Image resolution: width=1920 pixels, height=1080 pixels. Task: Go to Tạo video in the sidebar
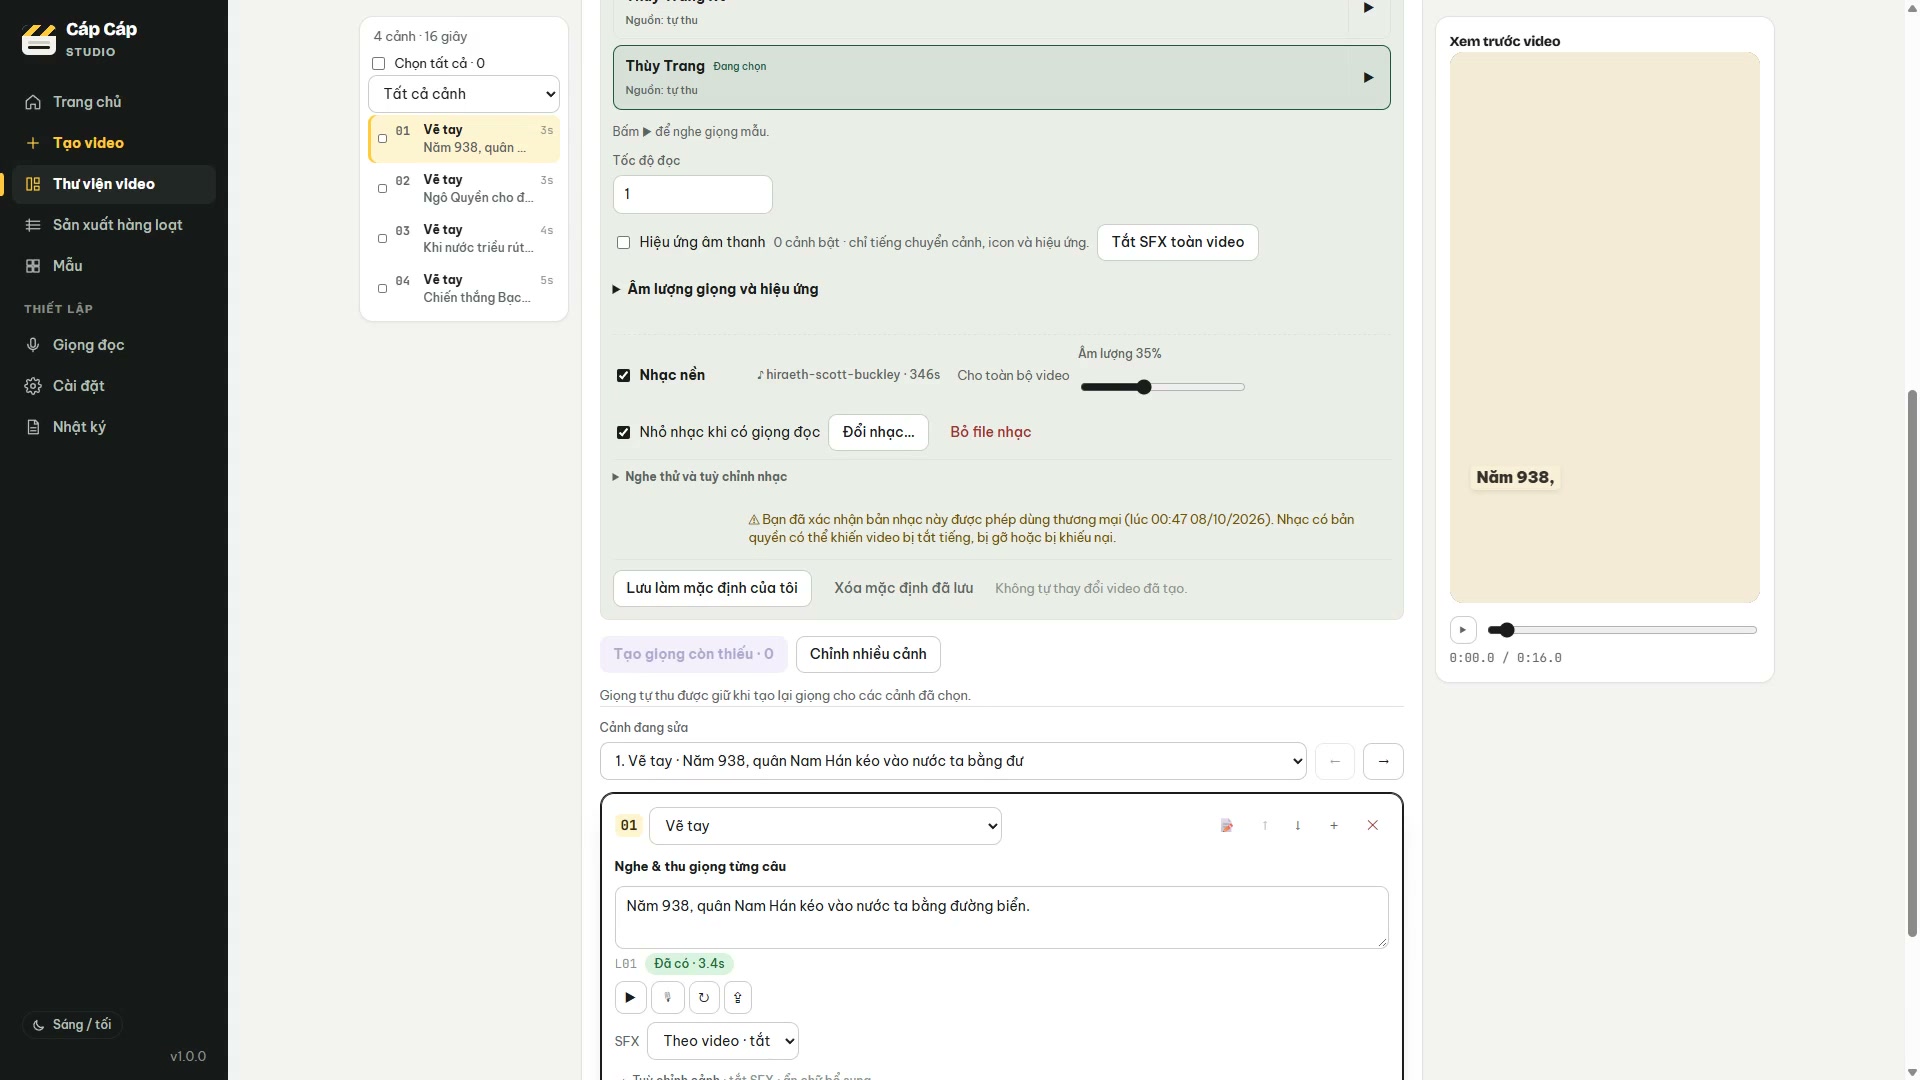click(114, 143)
